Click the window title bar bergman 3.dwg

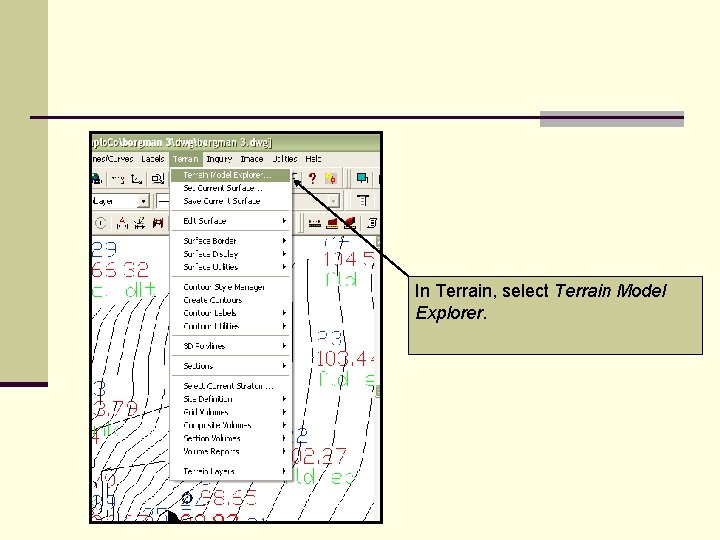[236, 142]
